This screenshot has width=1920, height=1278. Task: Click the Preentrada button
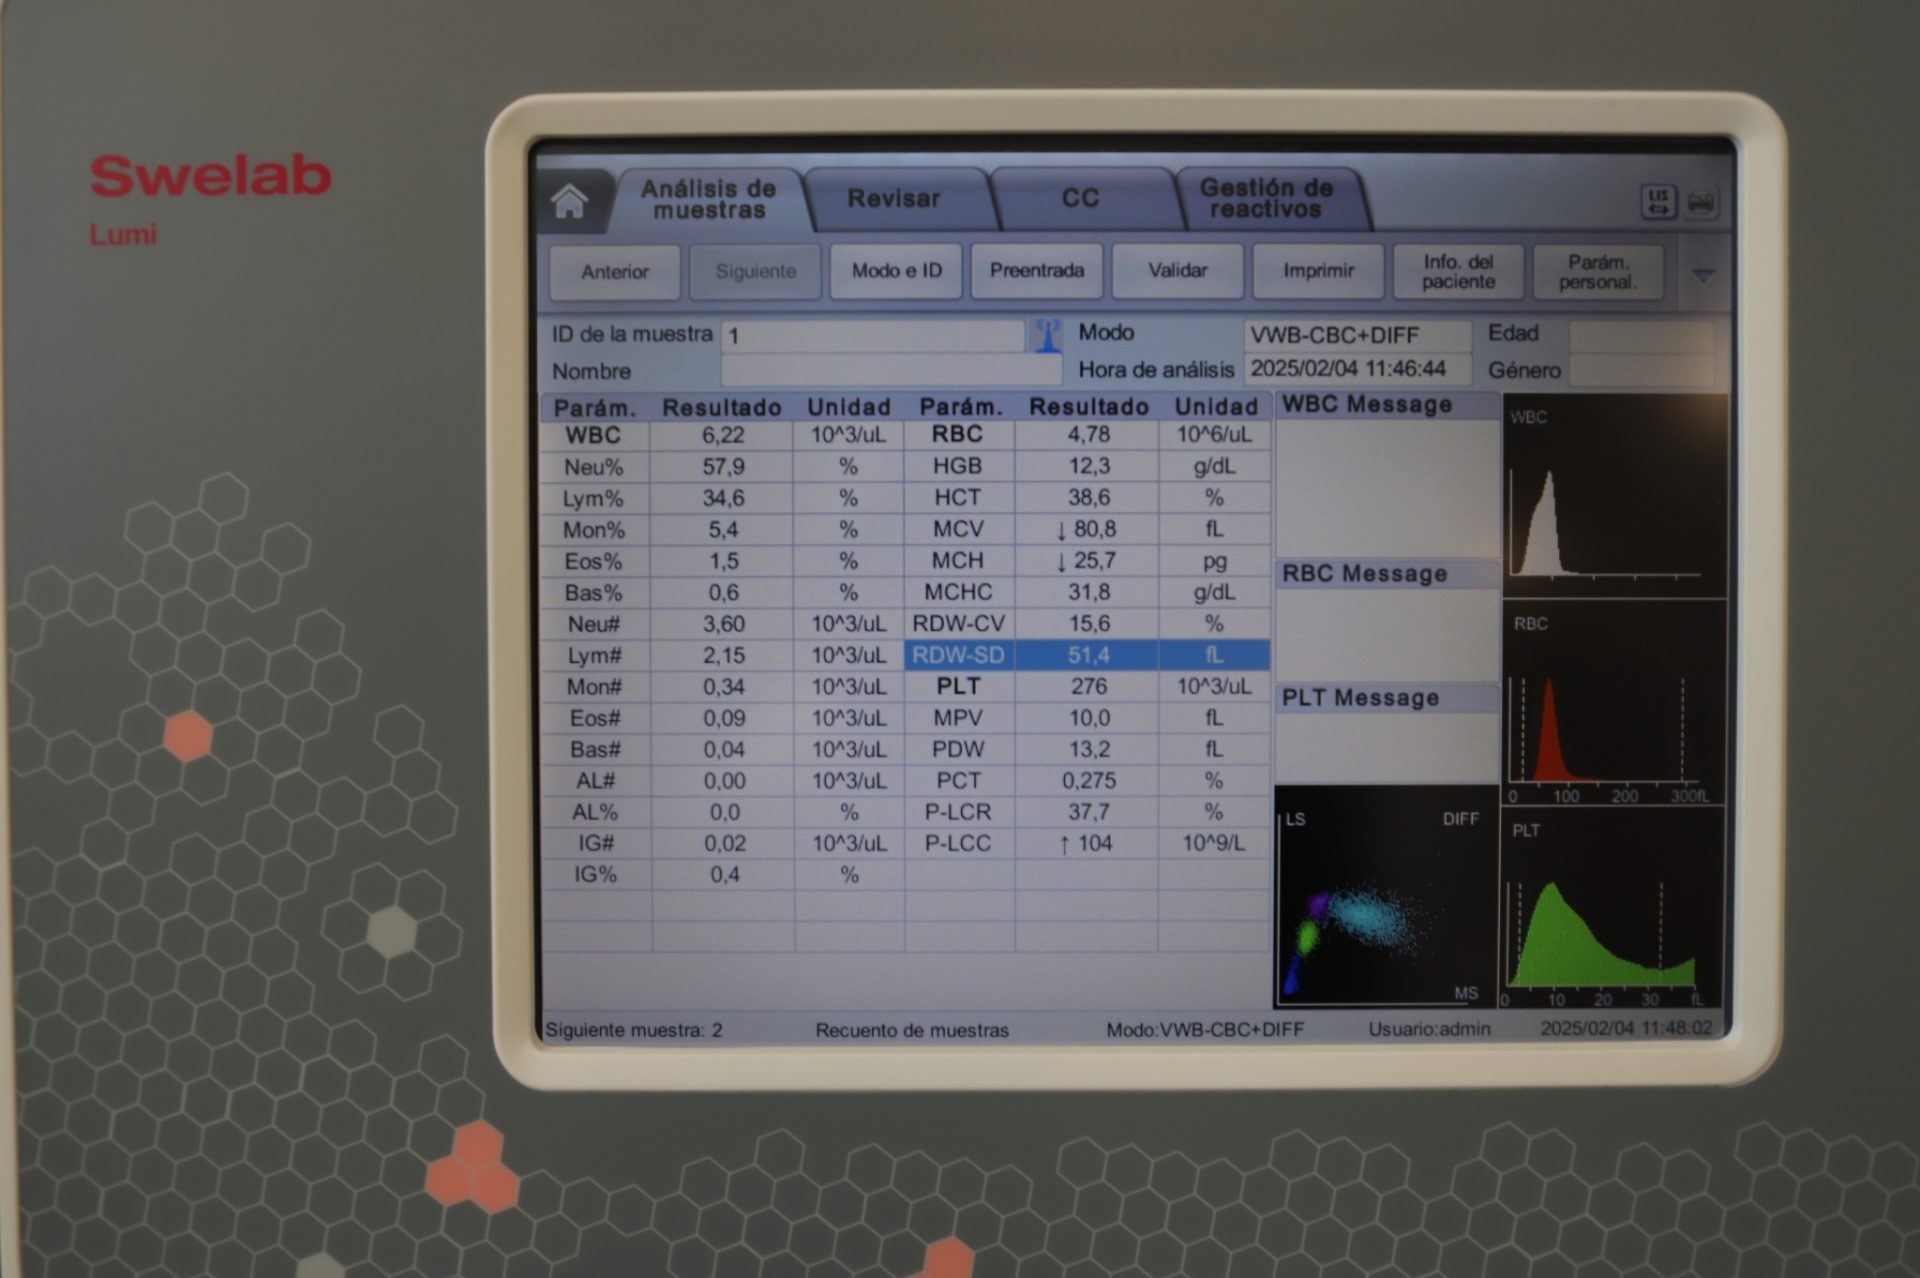[x=1036, y=271]
